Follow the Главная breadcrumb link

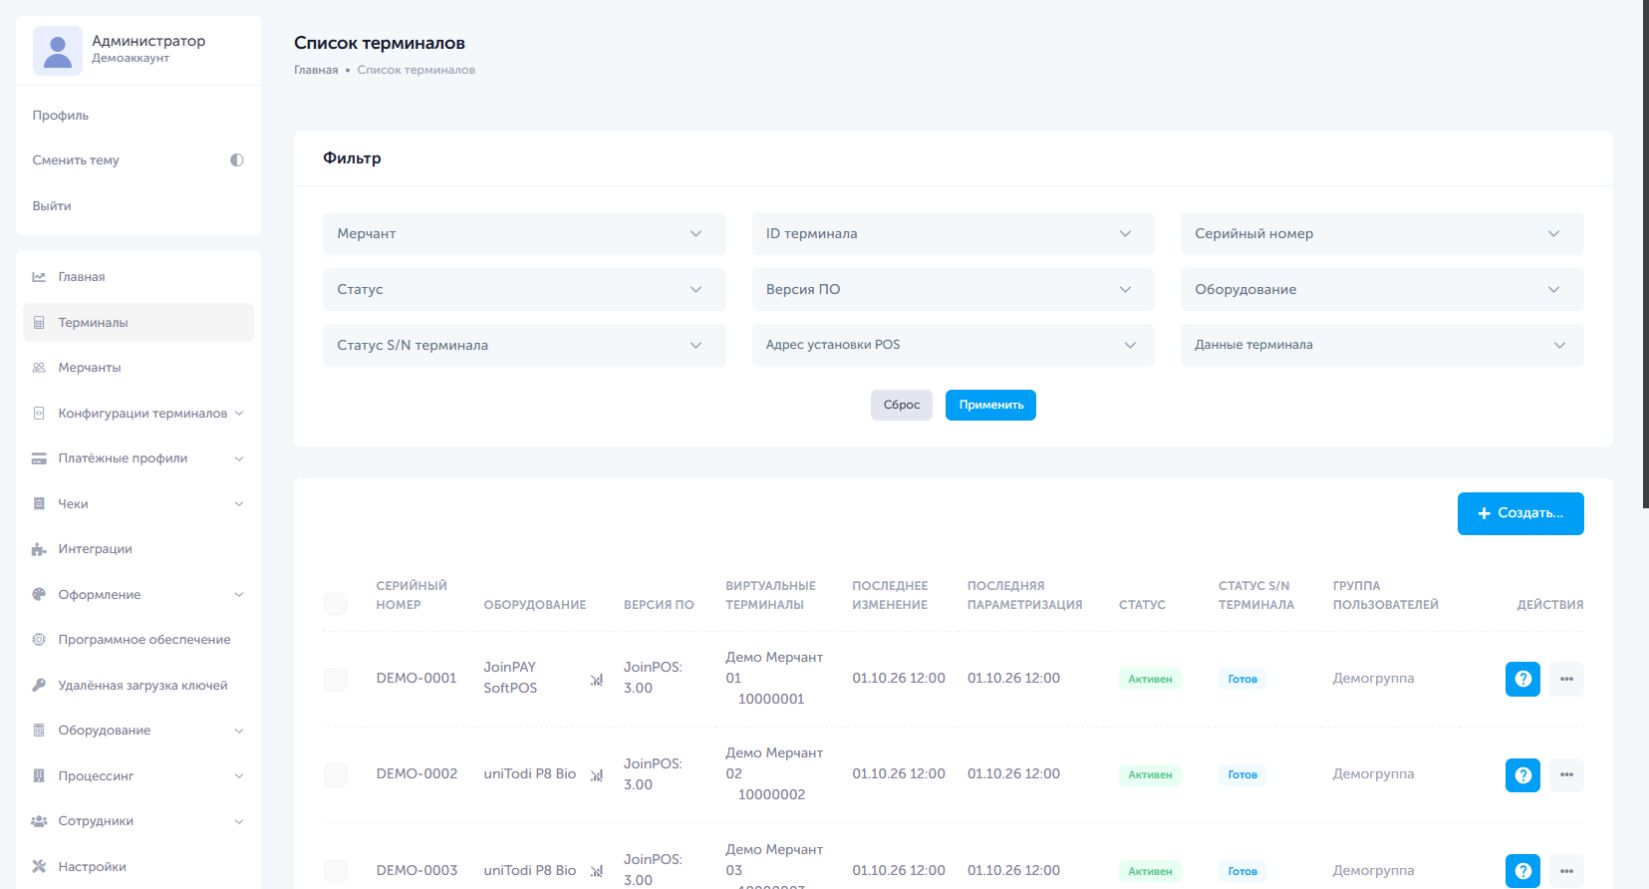click(x=316, y=70)
